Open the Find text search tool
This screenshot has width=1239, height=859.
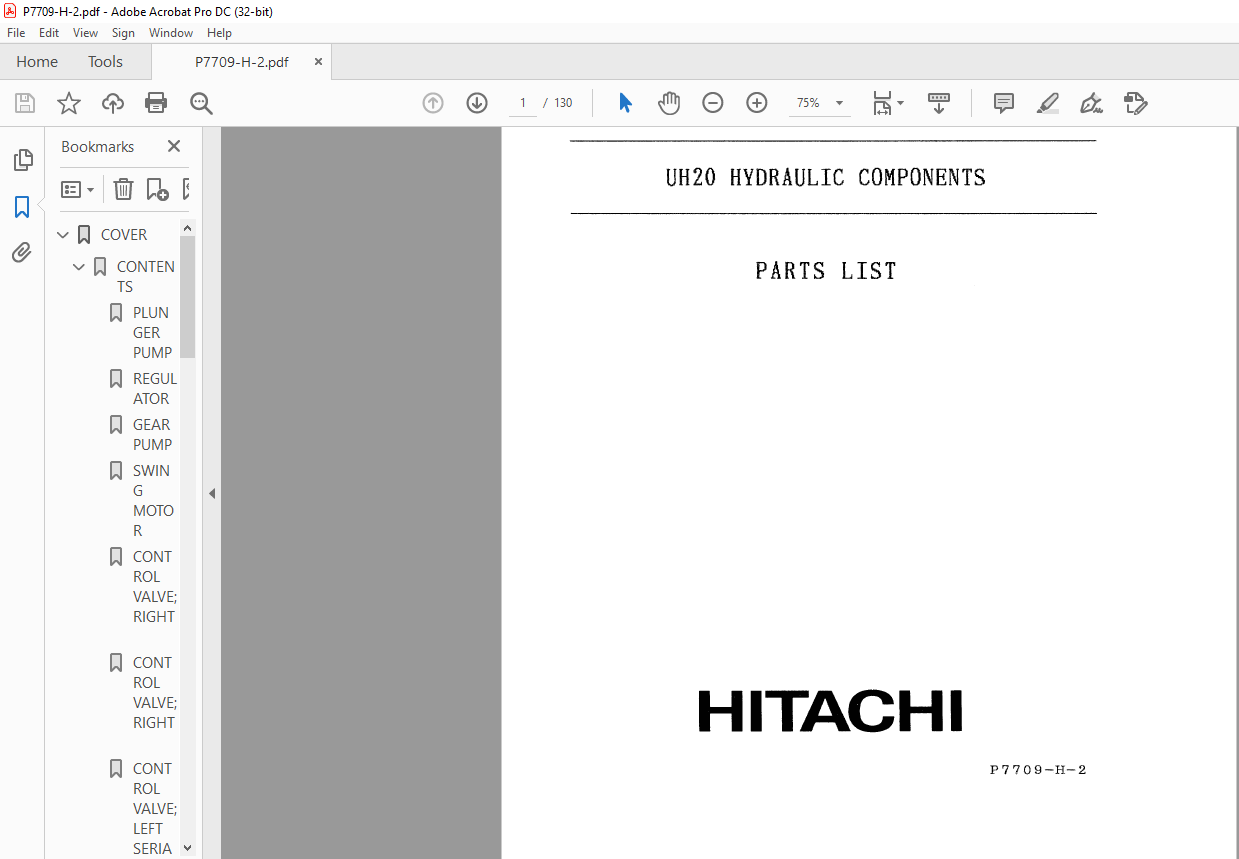[201, 103]
